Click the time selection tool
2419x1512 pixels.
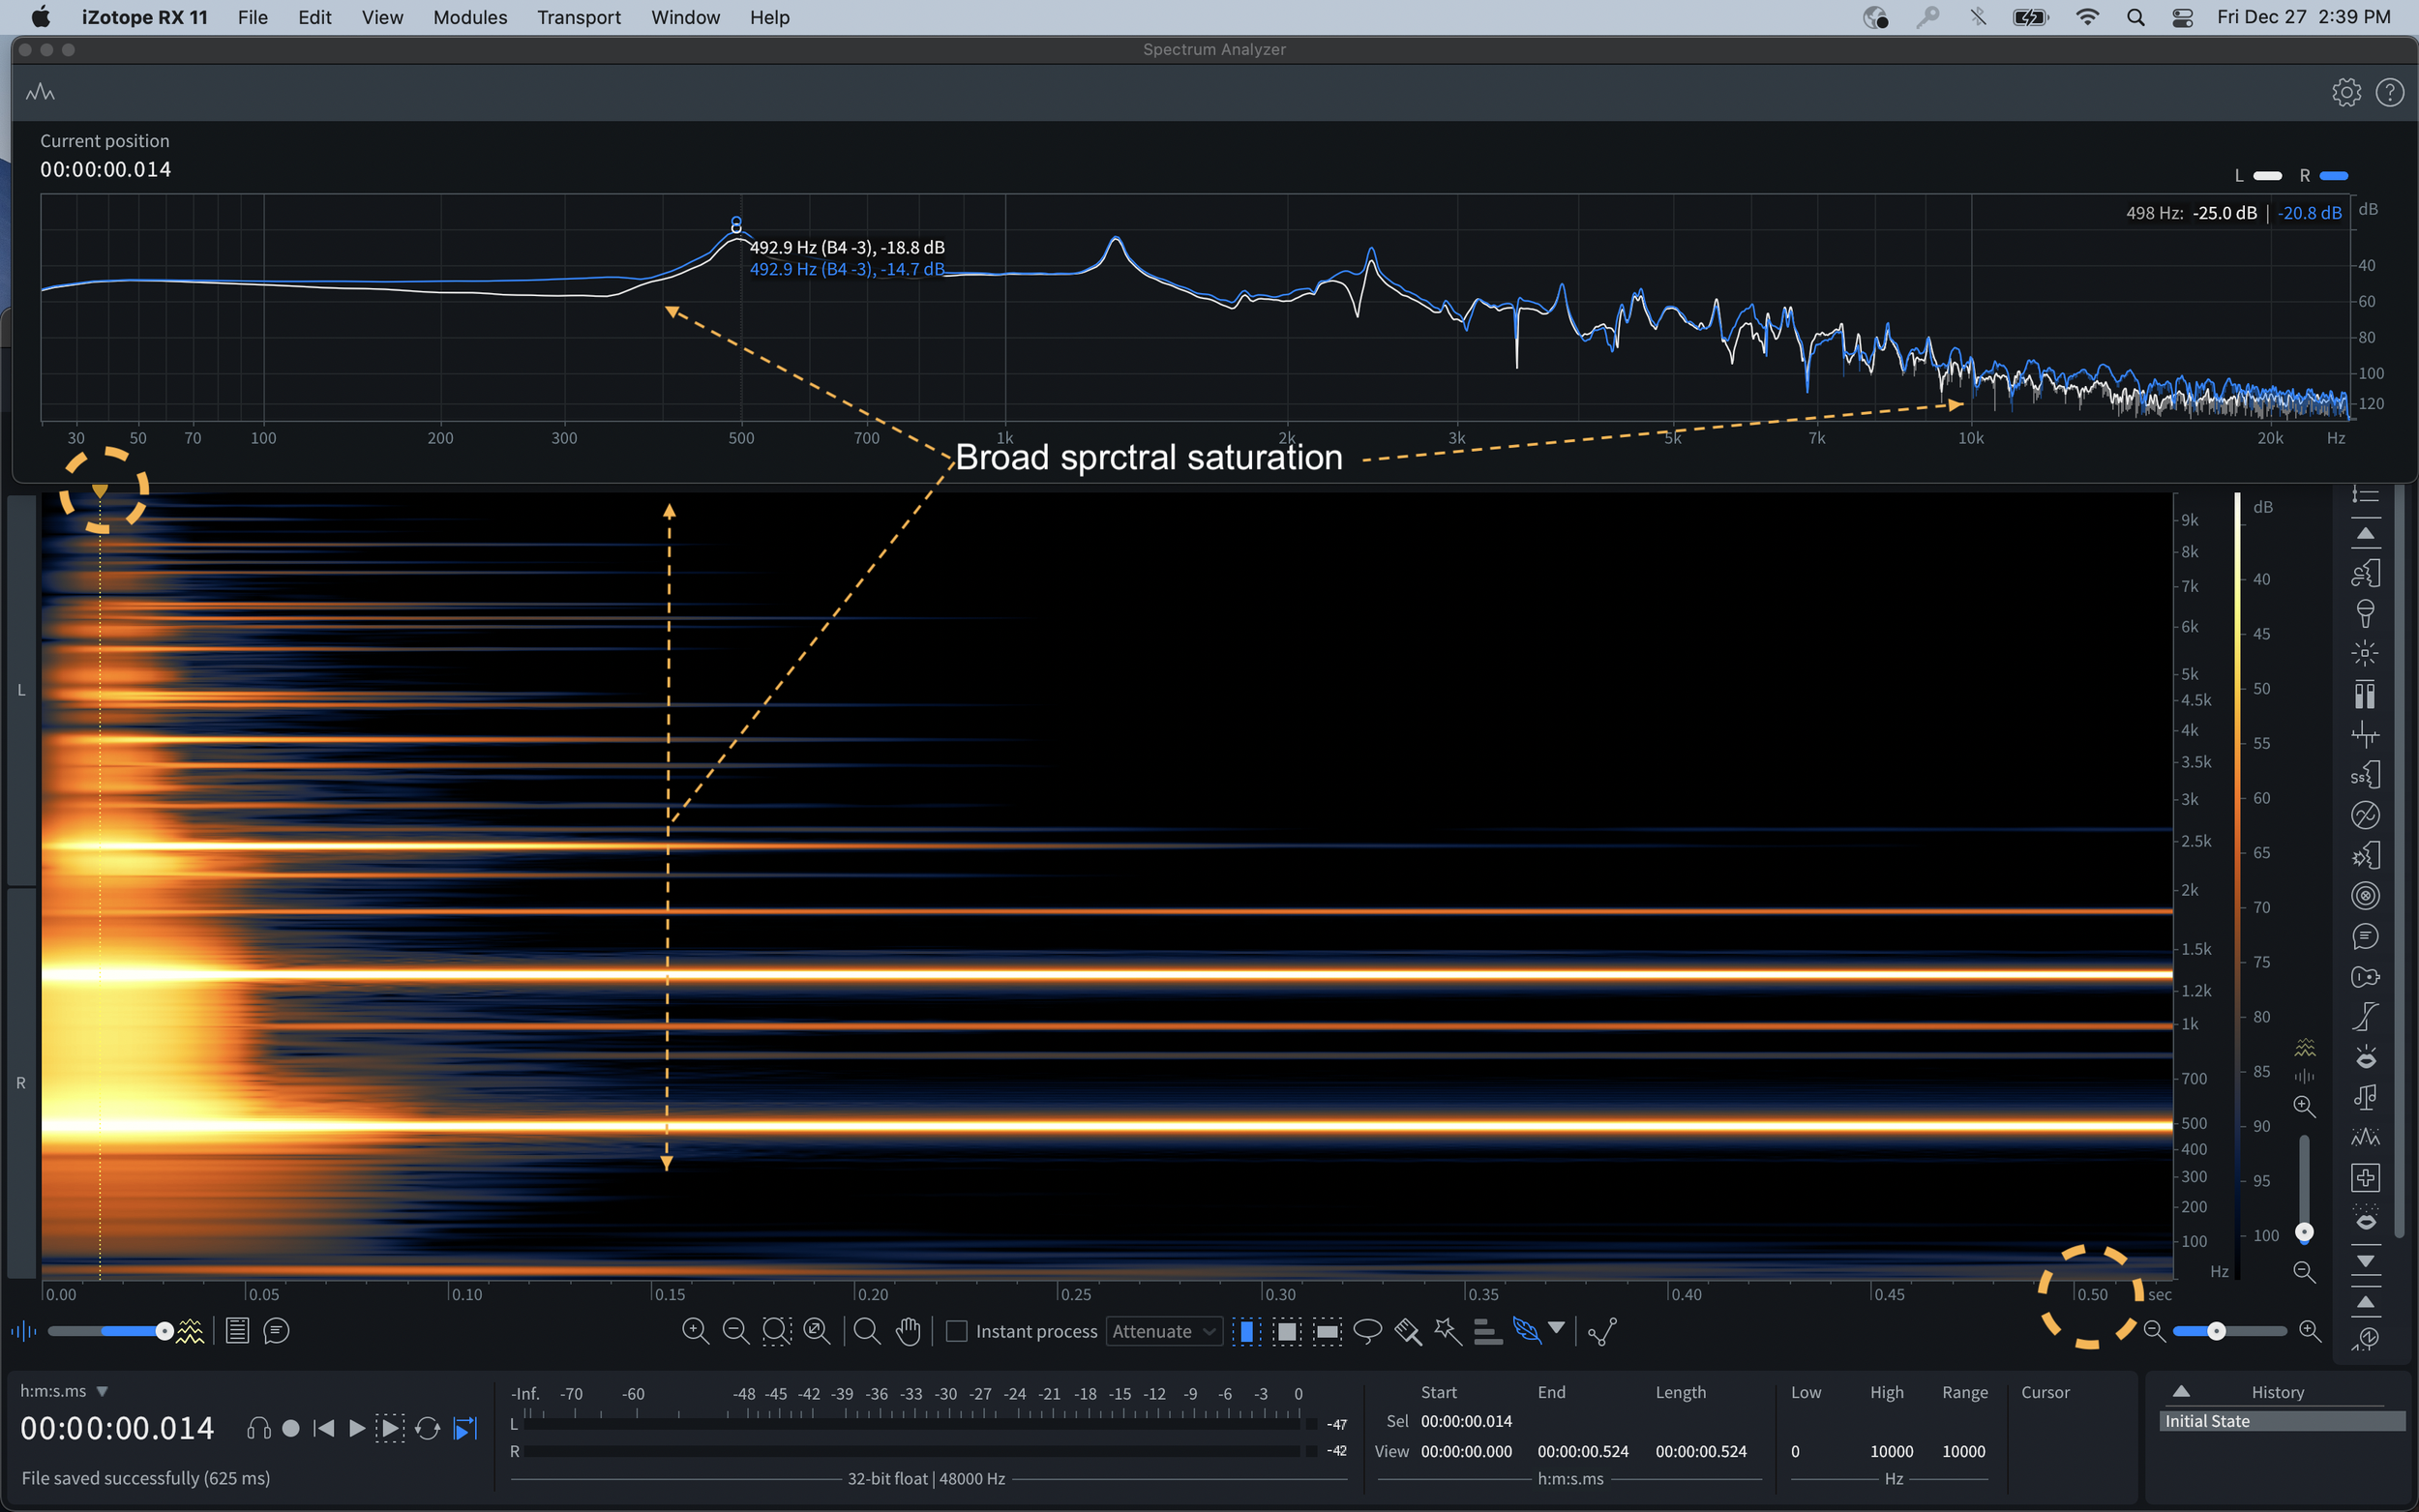(x=1246, y=1331)
